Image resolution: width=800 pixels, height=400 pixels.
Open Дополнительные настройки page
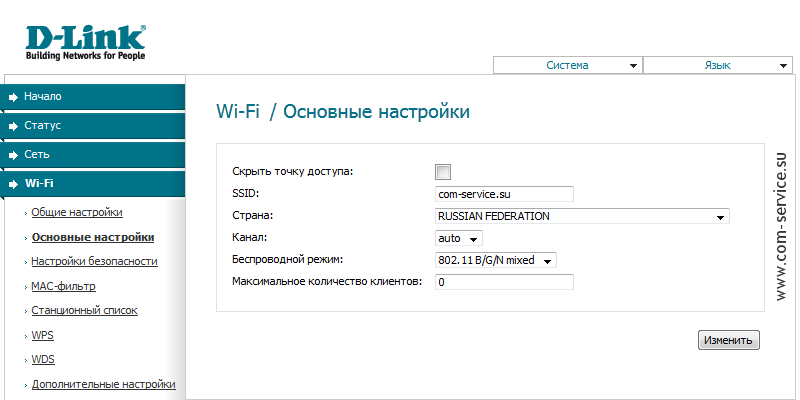pos(104,384)
